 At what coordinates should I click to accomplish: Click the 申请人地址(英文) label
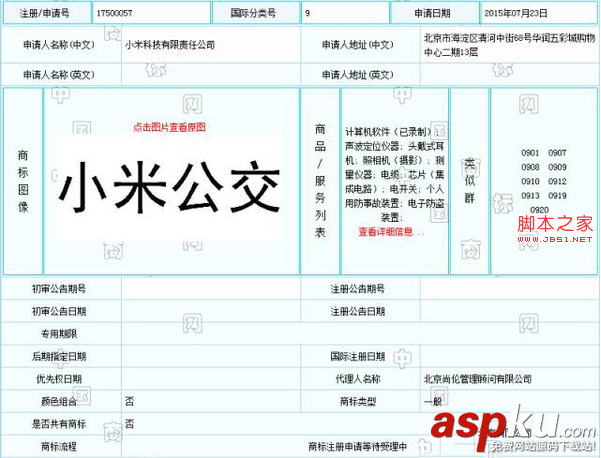(358, 74)
